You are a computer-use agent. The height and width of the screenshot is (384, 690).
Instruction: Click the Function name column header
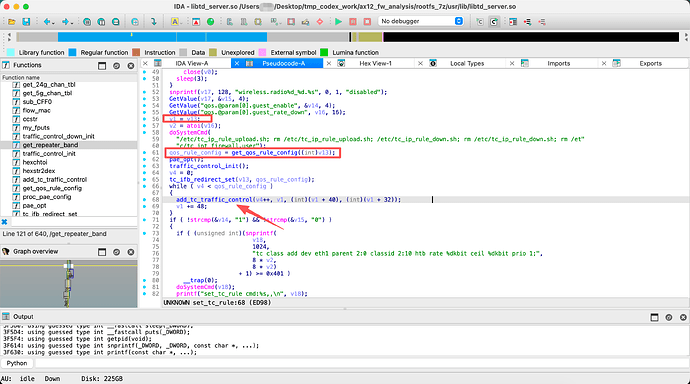point(69,77)
